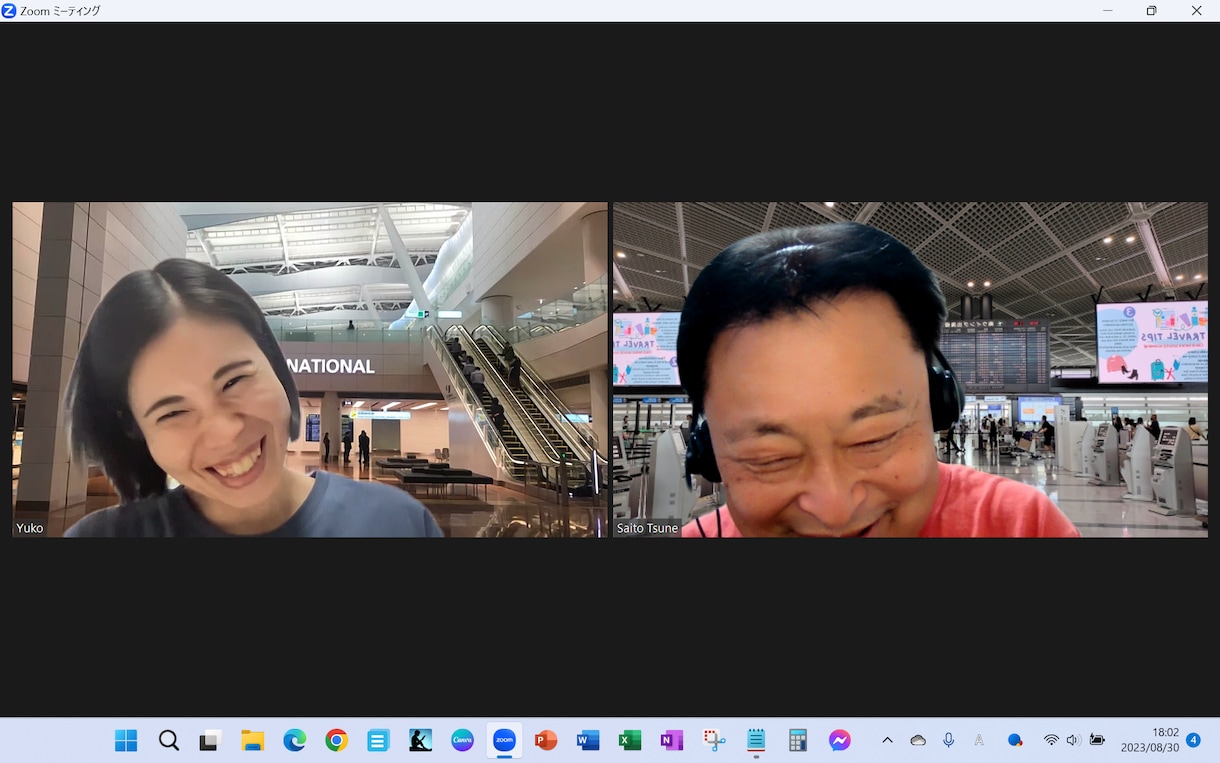The image size is (1220, 763).
Task: Open Notepad from the taskbar
Action: (756, 740)
